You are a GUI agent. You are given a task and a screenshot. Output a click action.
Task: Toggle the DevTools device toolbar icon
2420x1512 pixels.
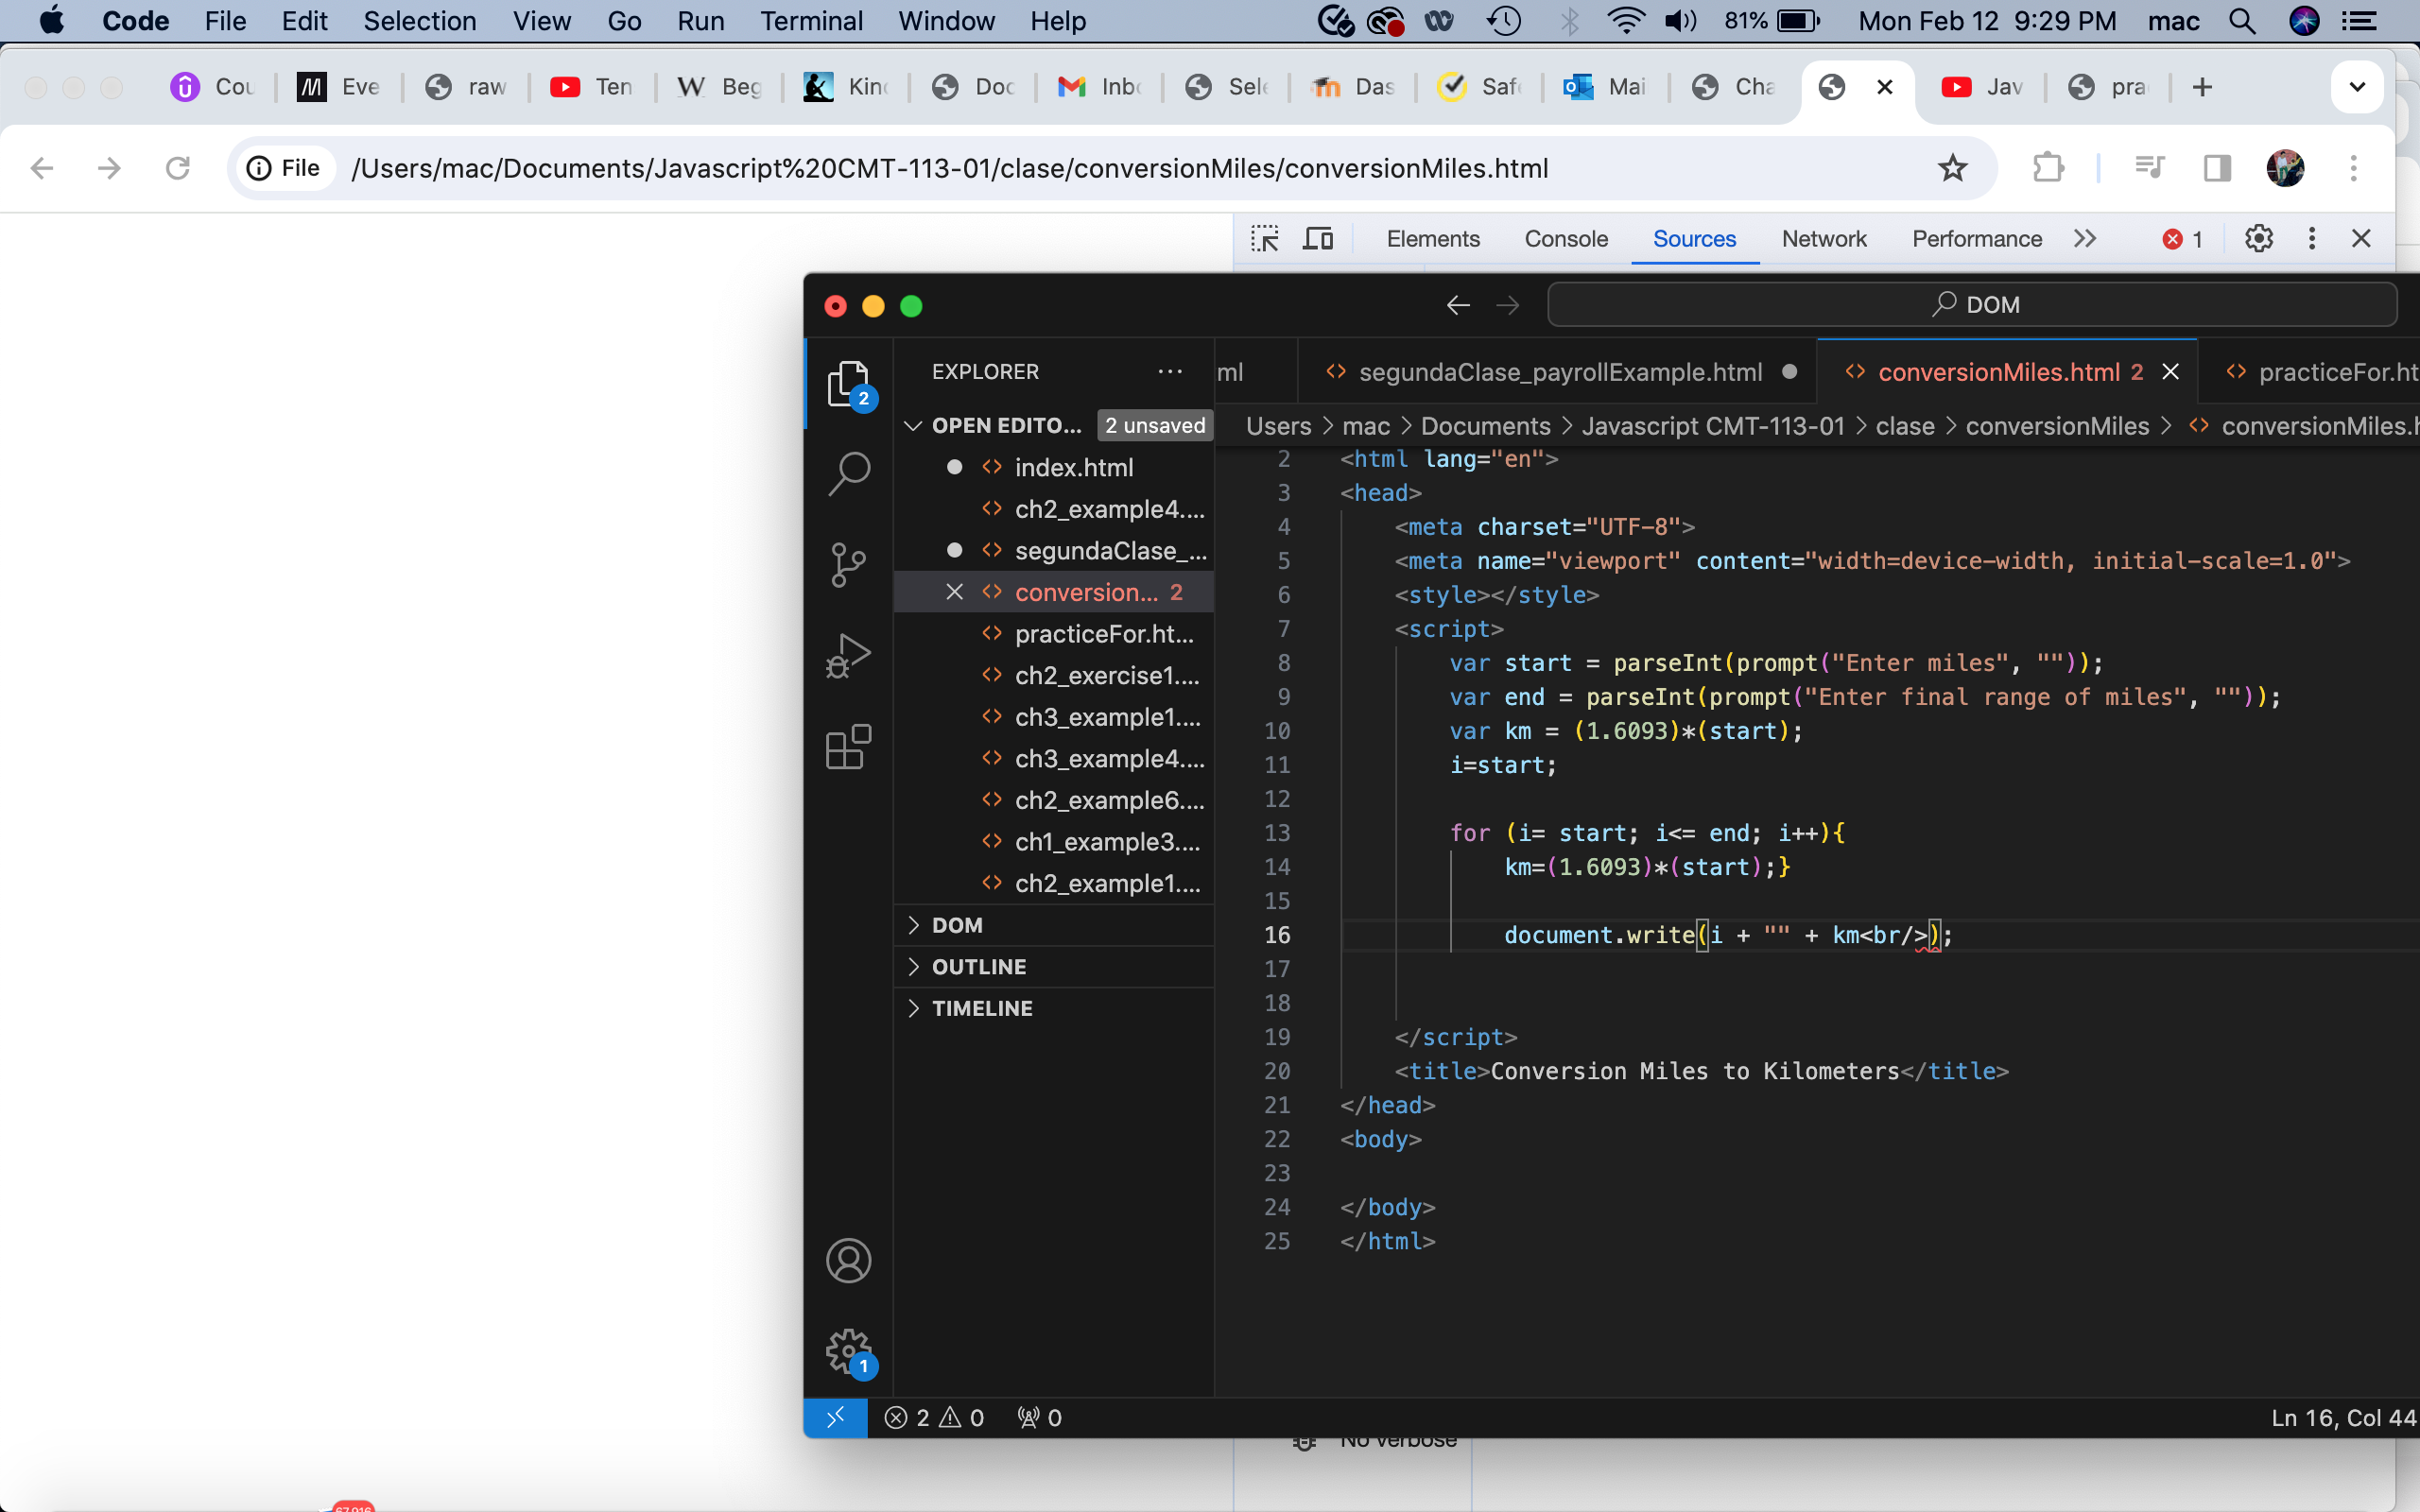(1318, 239)
